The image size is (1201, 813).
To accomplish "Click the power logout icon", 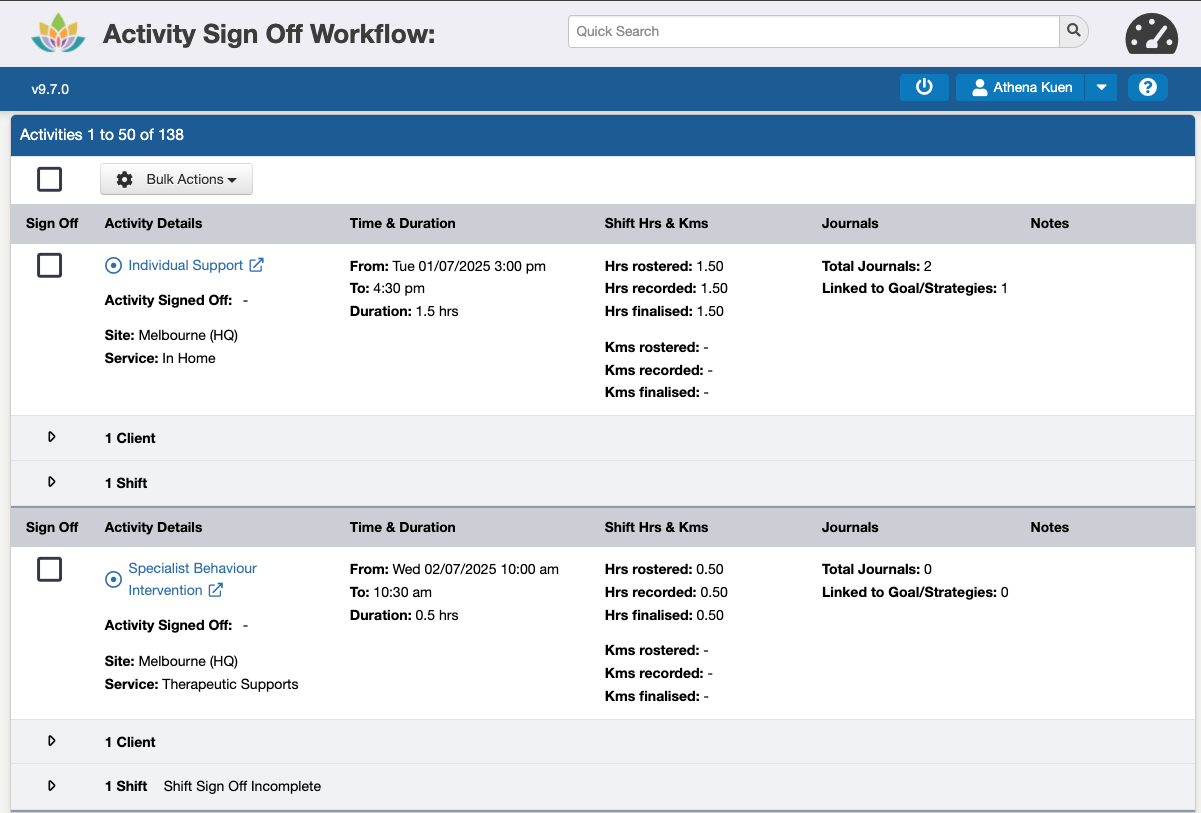I will [924, 87].
